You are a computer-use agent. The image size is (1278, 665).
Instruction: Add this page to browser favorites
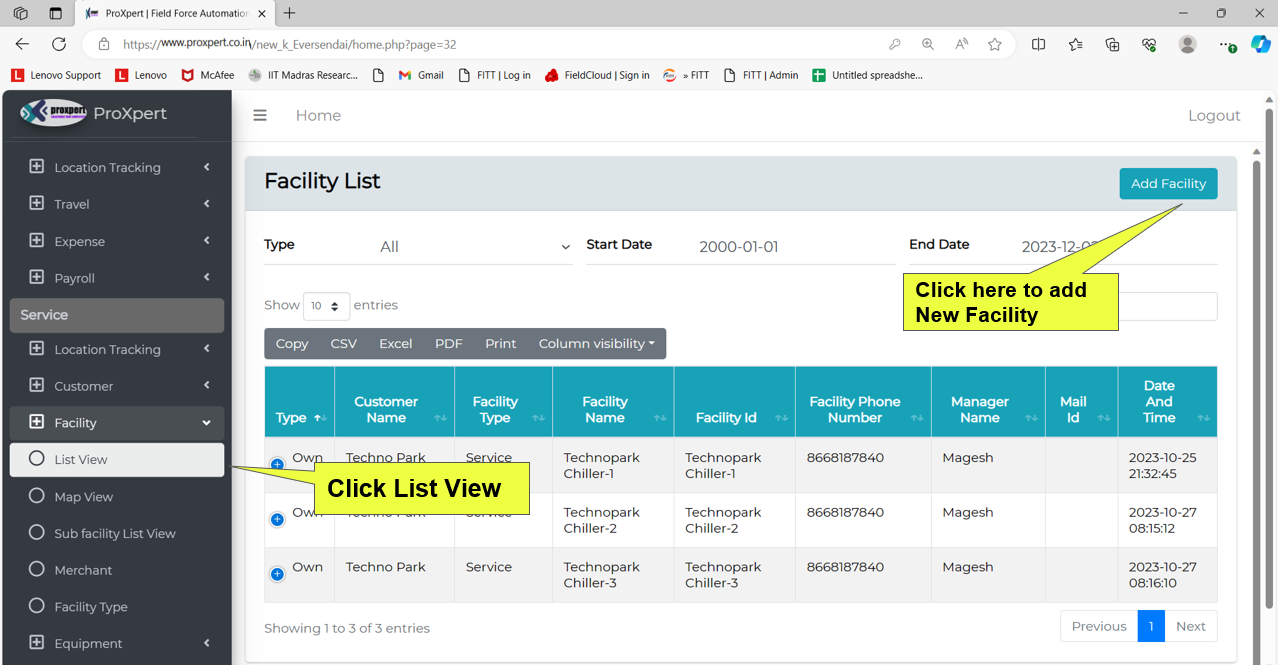tap(994, 44)
